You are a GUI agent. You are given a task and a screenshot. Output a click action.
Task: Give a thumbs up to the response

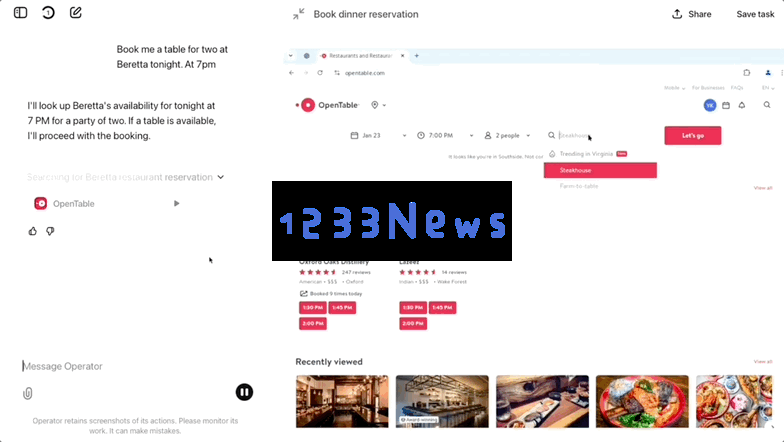click(32, 231)
